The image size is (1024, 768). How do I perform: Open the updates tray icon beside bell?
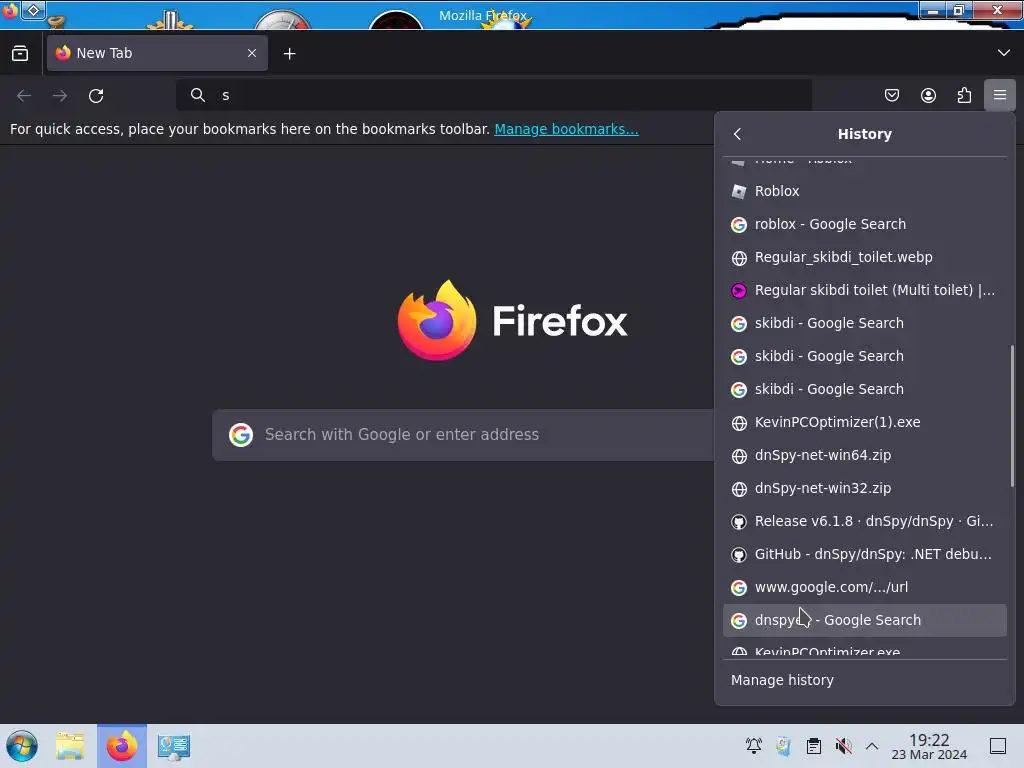tap(784, 746)
